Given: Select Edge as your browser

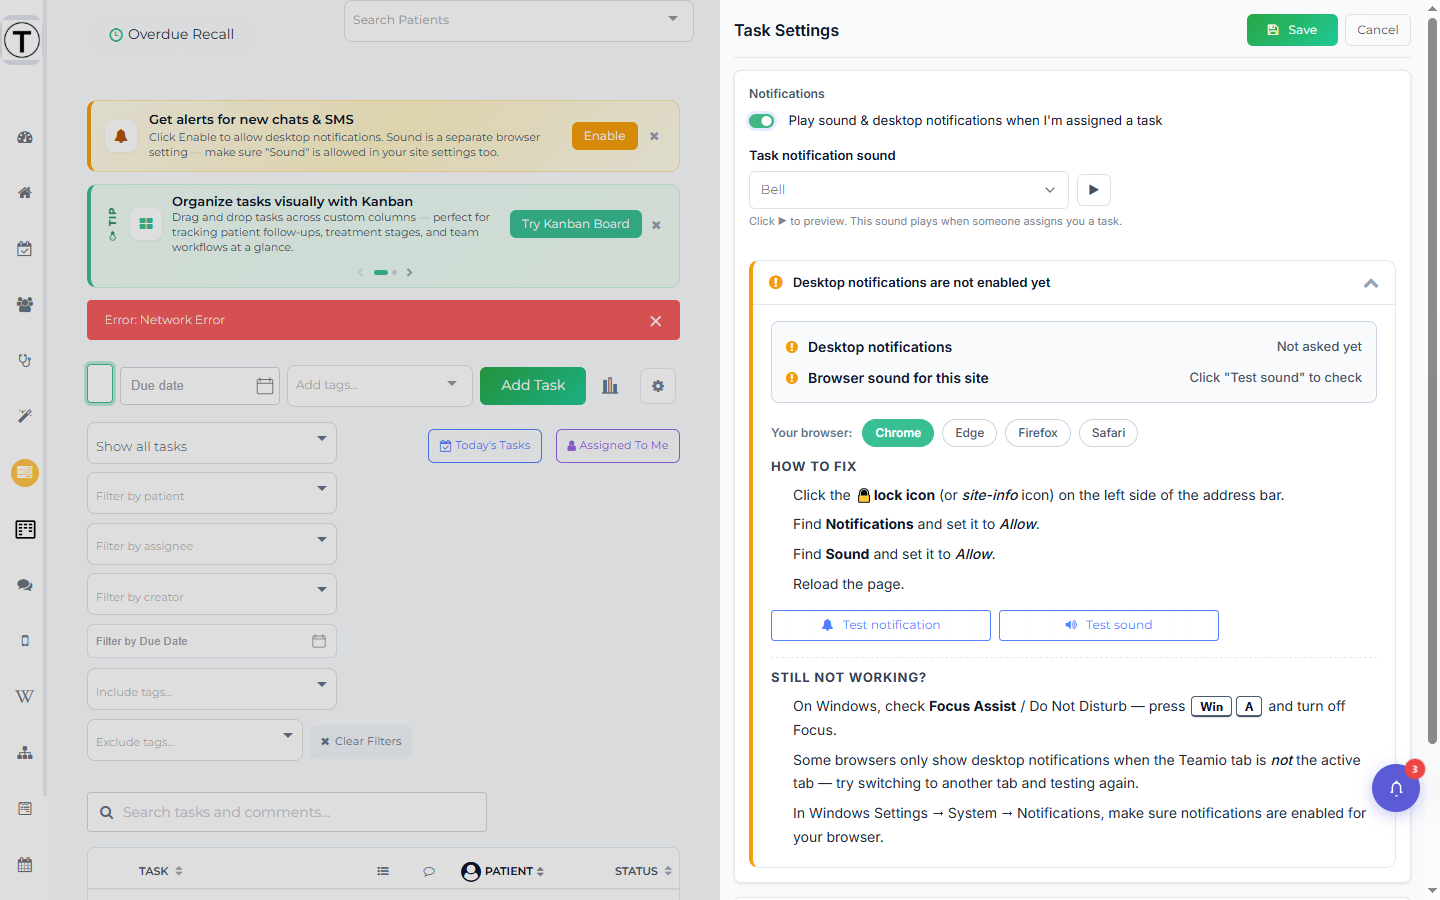Looking at the screenshot, I should (x=969, y=433).
